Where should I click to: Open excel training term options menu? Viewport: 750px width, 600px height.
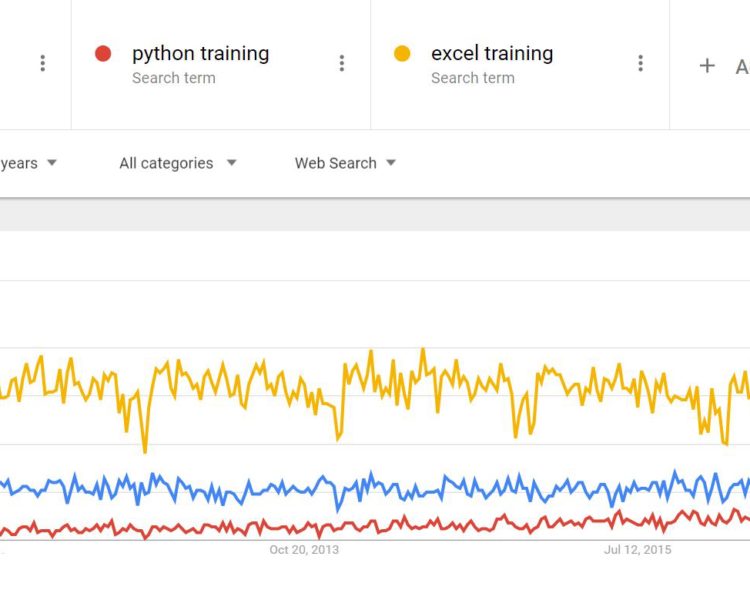[641, 64]
